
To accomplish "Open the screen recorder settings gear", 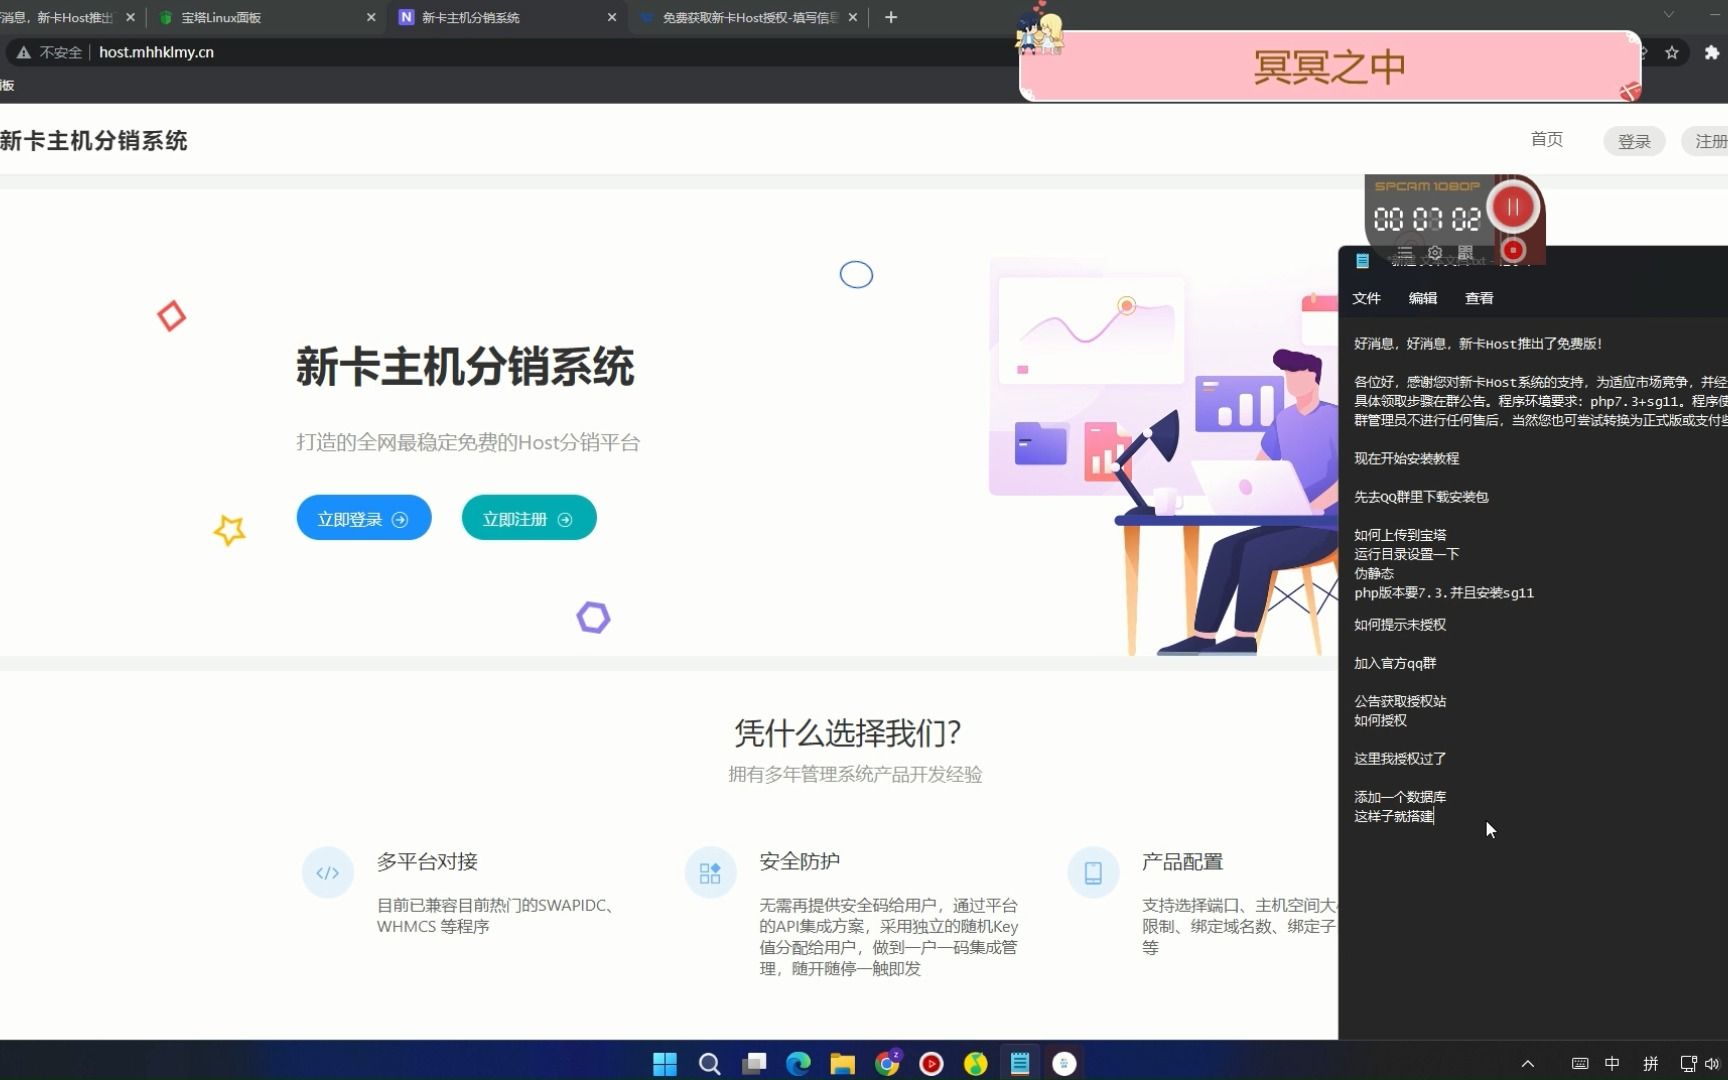I will (1435, 253).
